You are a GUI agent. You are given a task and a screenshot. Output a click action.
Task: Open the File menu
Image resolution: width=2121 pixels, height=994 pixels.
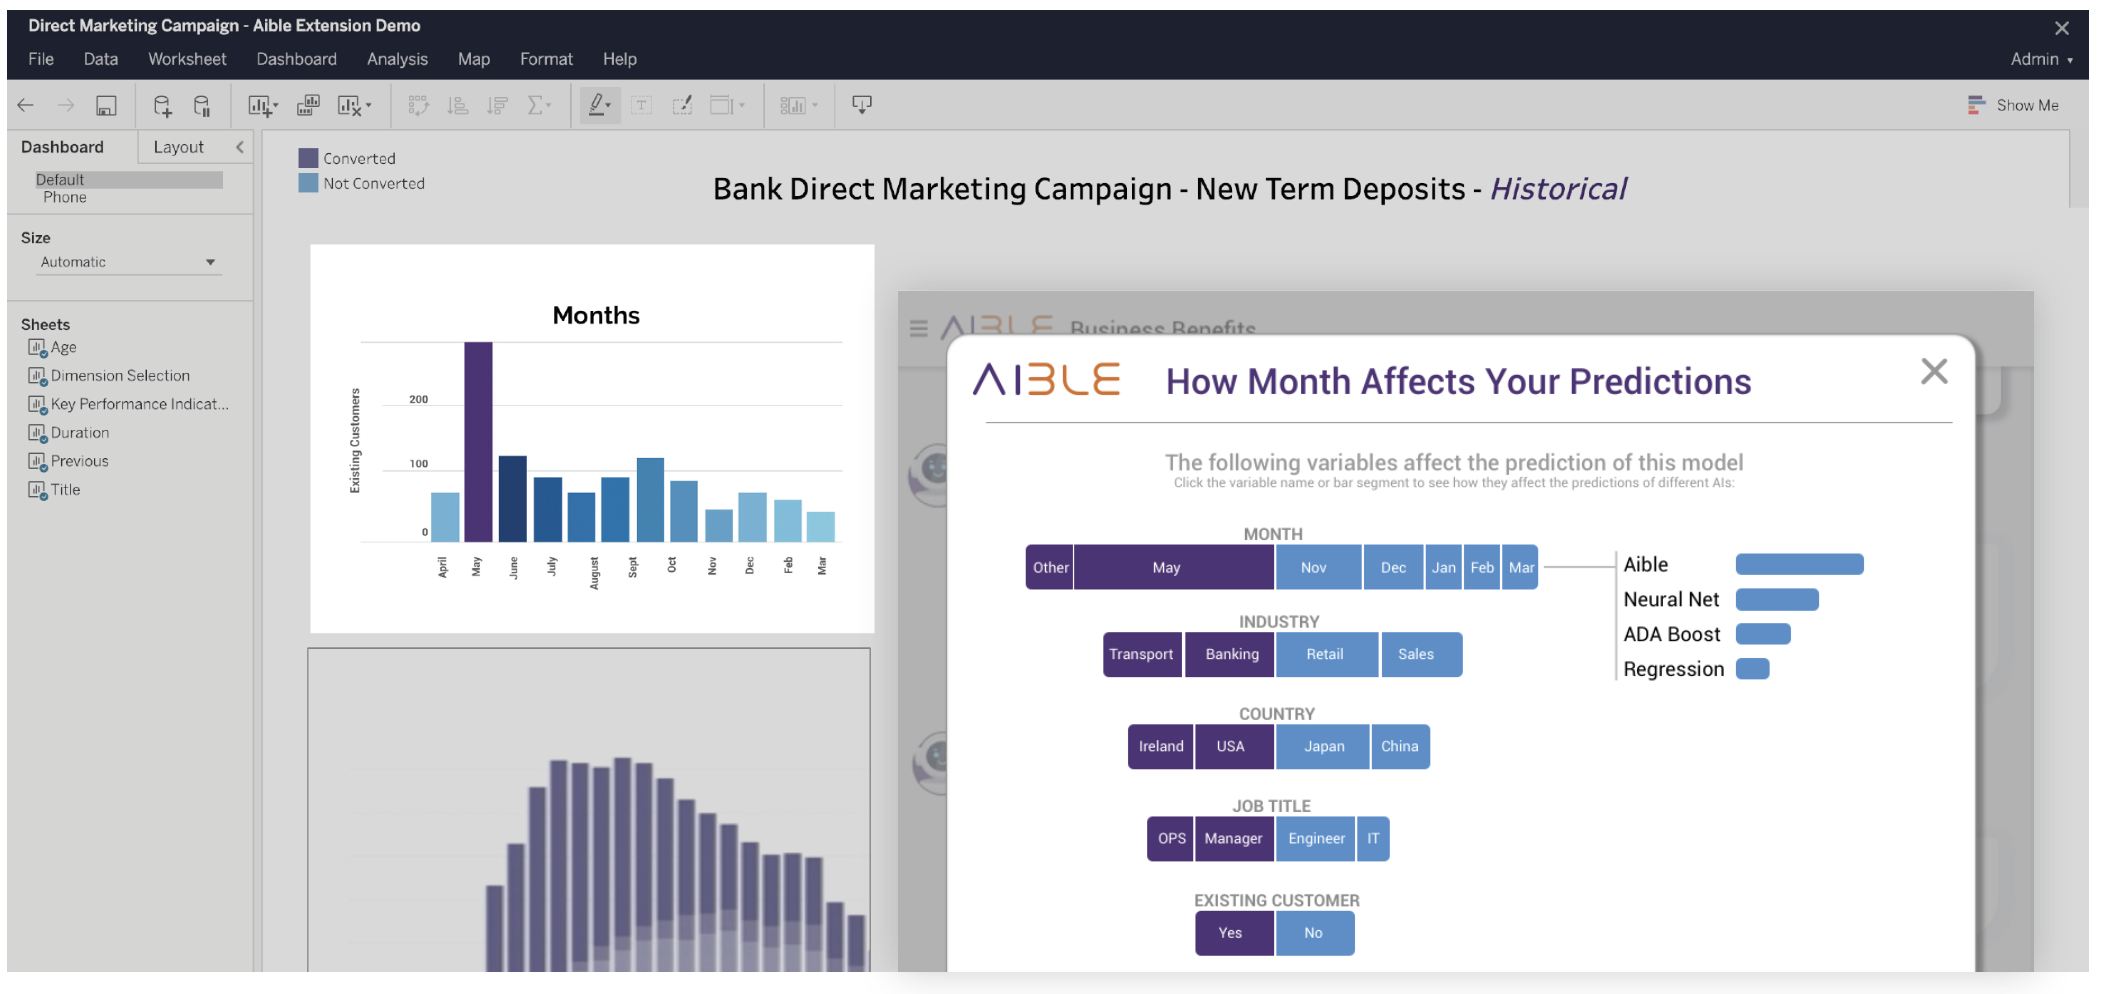coord(41,59)
